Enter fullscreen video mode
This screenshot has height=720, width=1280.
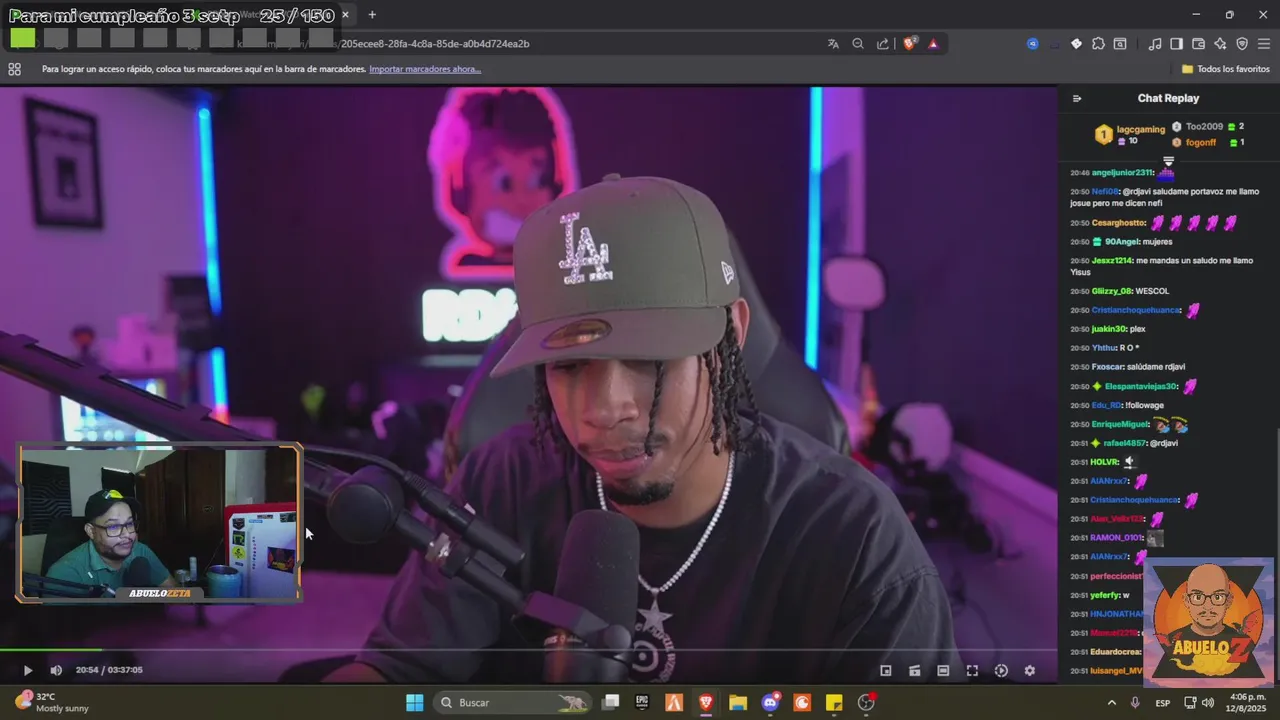972,671
